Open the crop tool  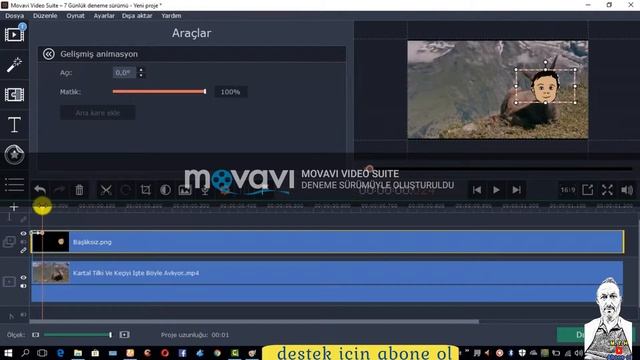(x=145, y=190)
